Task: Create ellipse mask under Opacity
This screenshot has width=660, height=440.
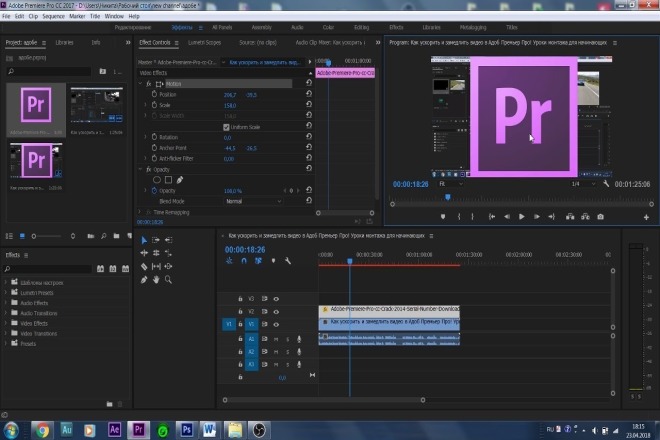Action: pos(157,180)
